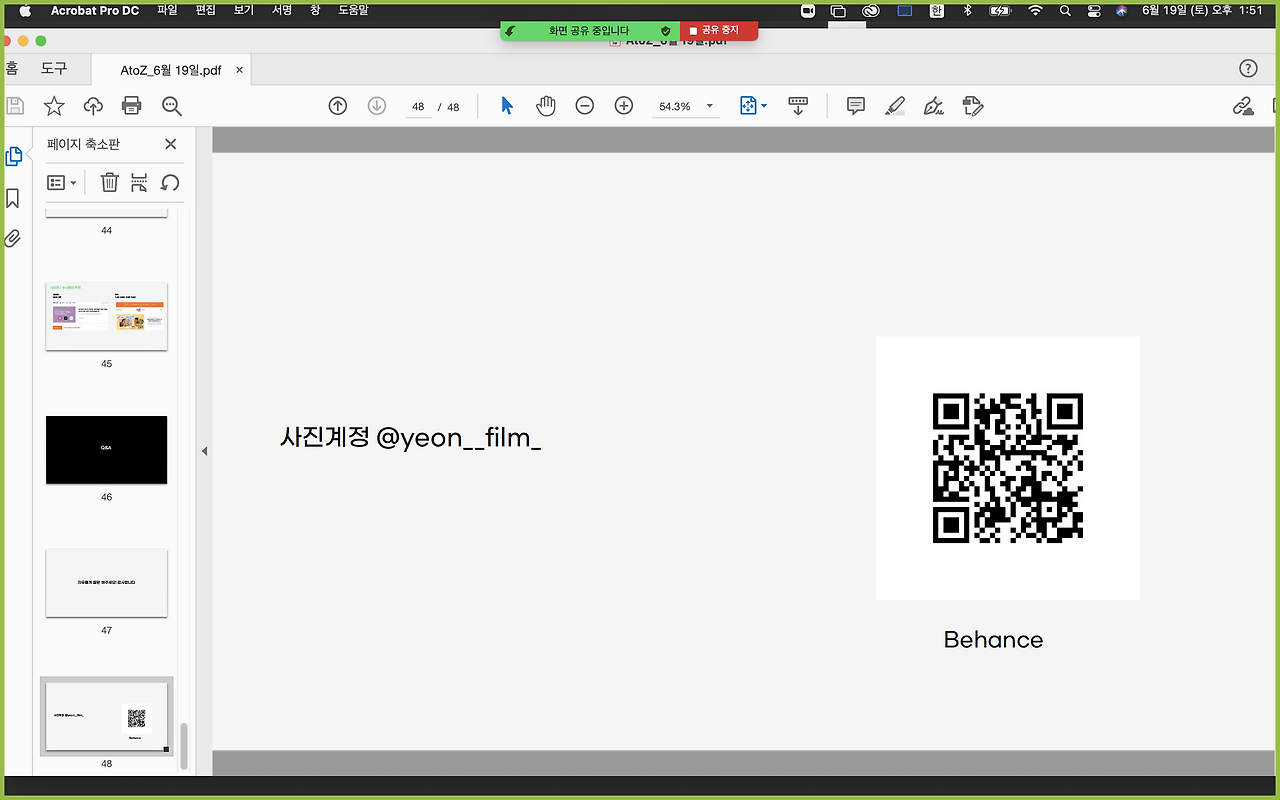Add a sticky note comment
The image size is (1280, 800).
pyautogui.click(x=856, y=106)
